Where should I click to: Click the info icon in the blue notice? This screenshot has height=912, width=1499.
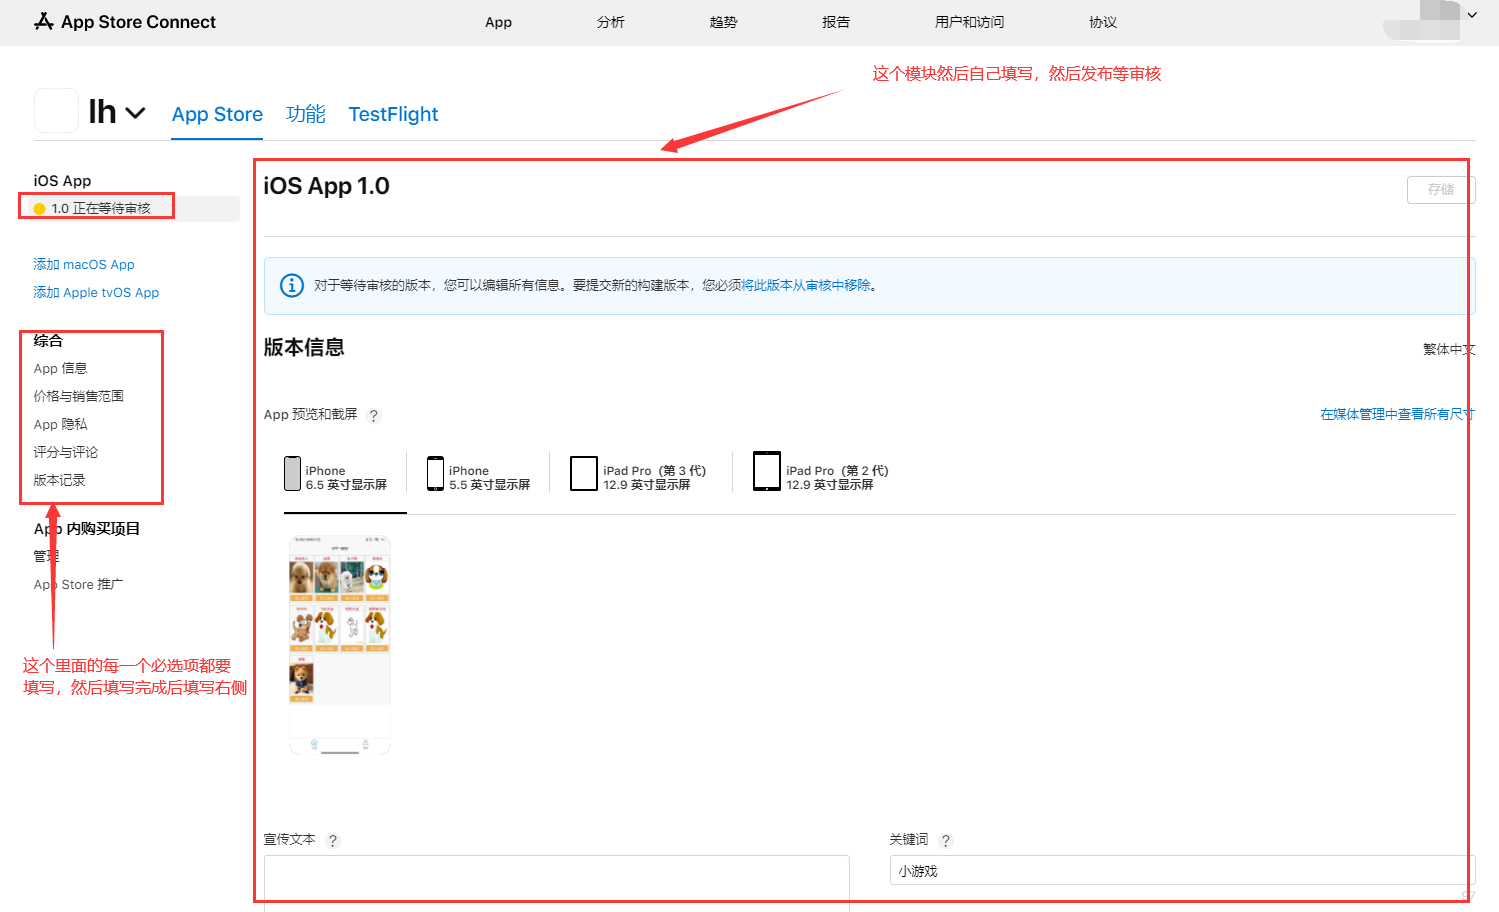click(291, 285)
